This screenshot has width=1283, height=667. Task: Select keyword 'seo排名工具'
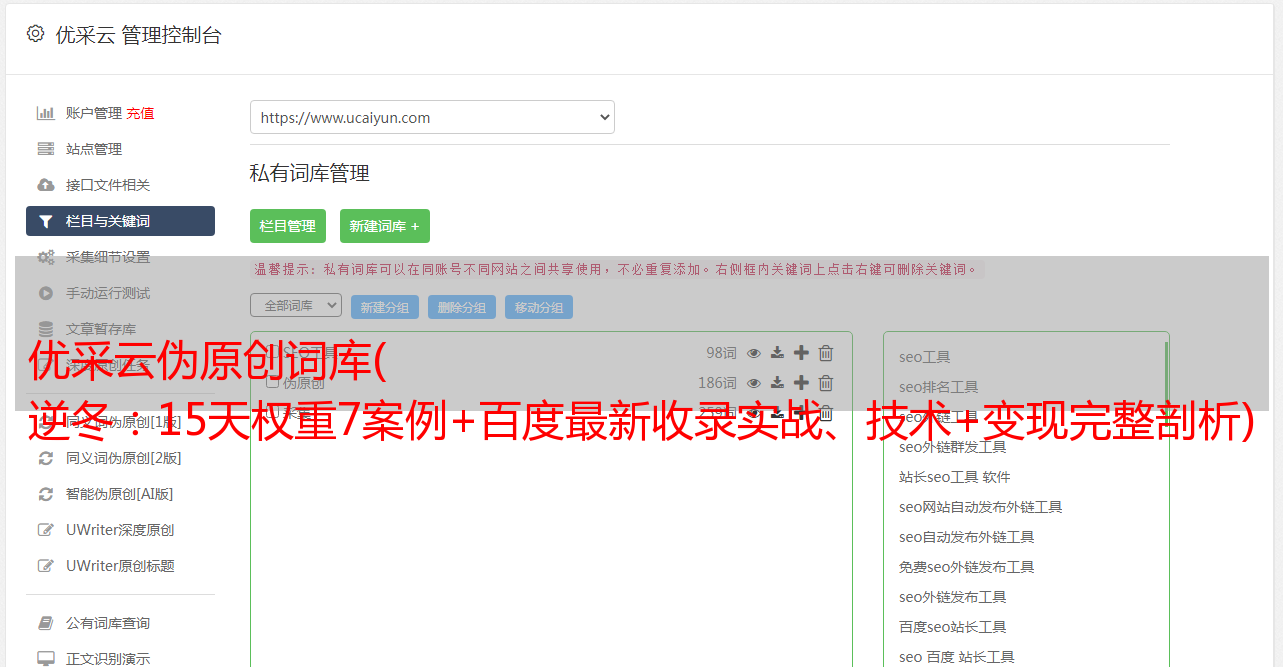coord(938,387)
